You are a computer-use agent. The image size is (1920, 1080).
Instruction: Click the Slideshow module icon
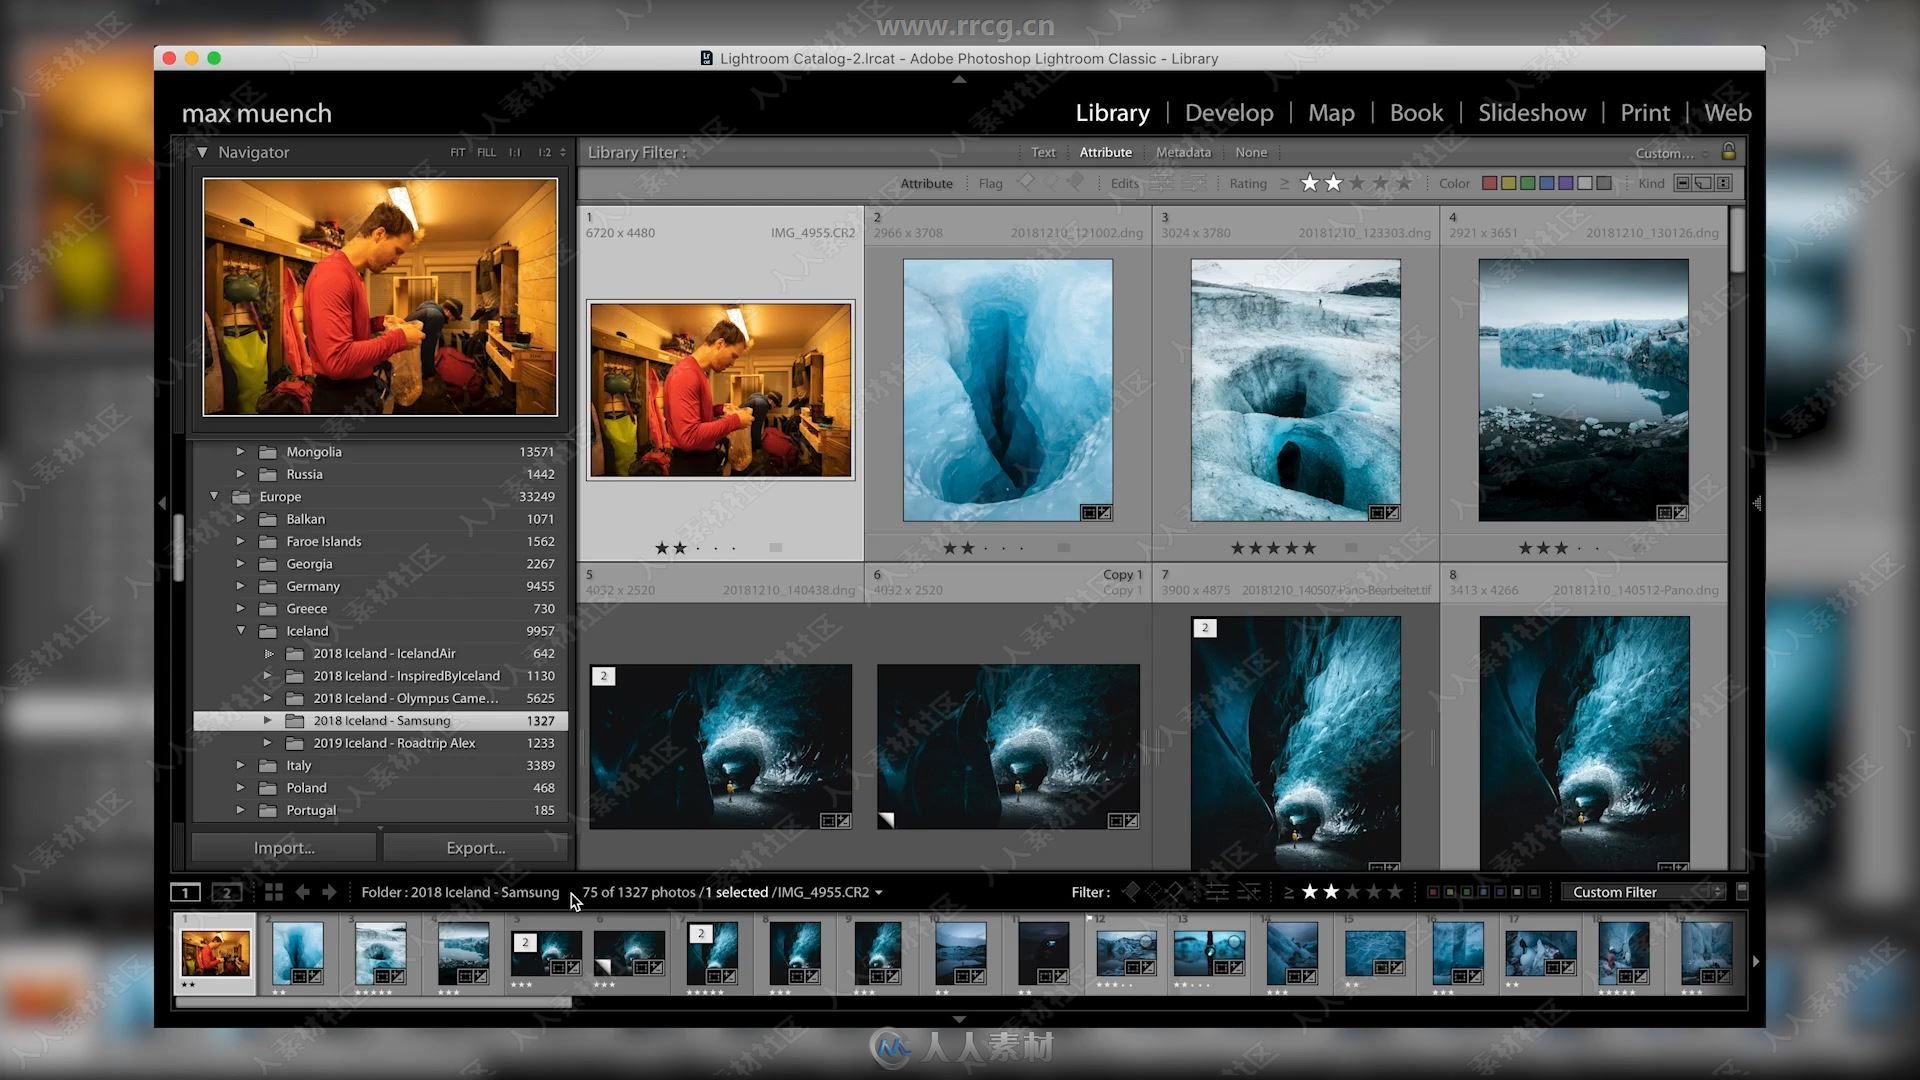click(1534, 112)
